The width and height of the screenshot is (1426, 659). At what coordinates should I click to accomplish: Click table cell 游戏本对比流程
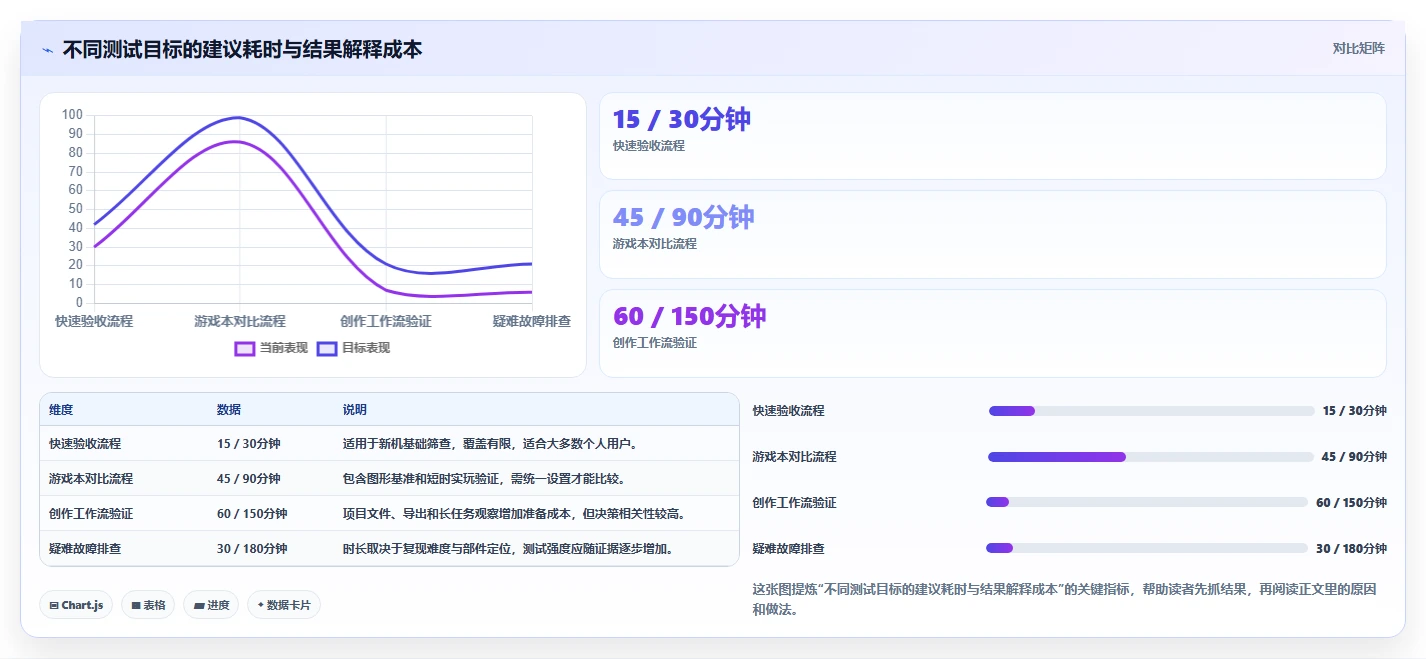[91, 479]
